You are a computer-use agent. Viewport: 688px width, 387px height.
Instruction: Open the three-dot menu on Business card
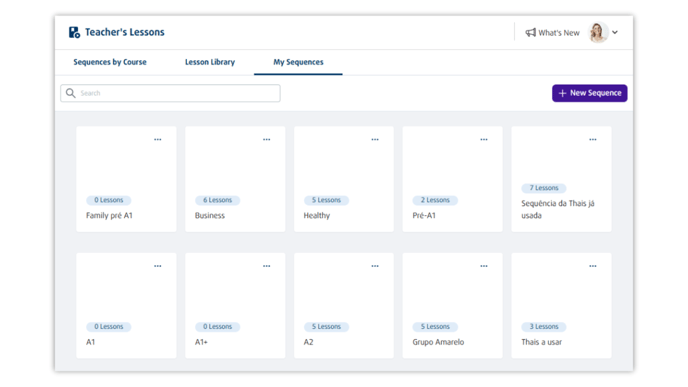tap(266, 140)
